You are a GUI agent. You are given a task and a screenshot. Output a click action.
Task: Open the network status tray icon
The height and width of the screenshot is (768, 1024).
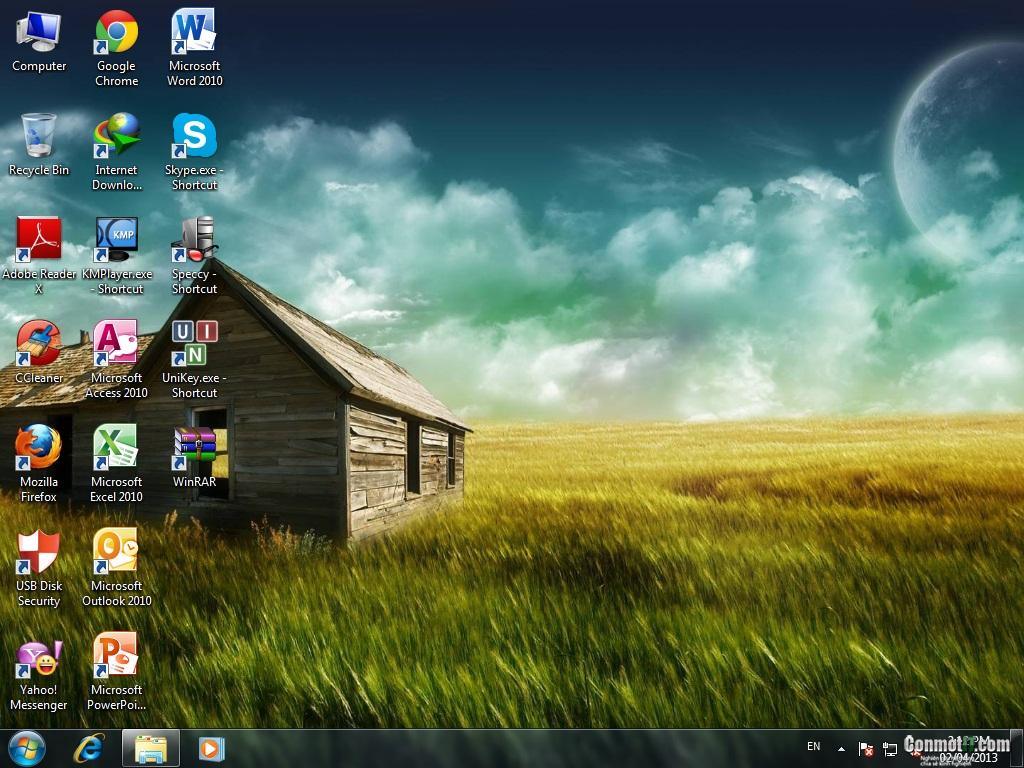889,749
